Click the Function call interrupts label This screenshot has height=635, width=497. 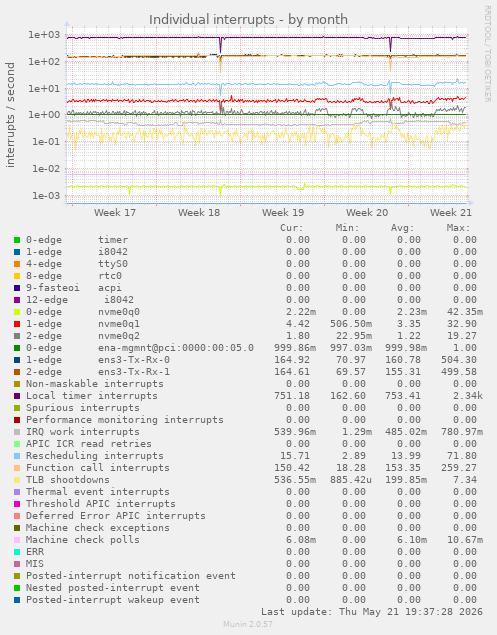[98, 468]
